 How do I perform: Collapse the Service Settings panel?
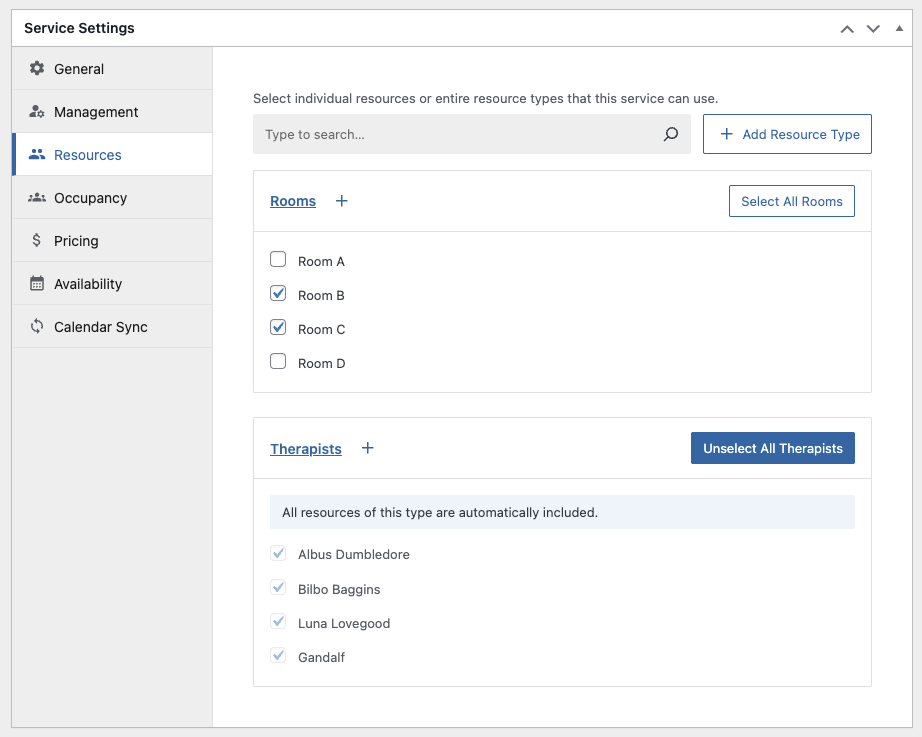pyautogui.click(x=899, y=29)
